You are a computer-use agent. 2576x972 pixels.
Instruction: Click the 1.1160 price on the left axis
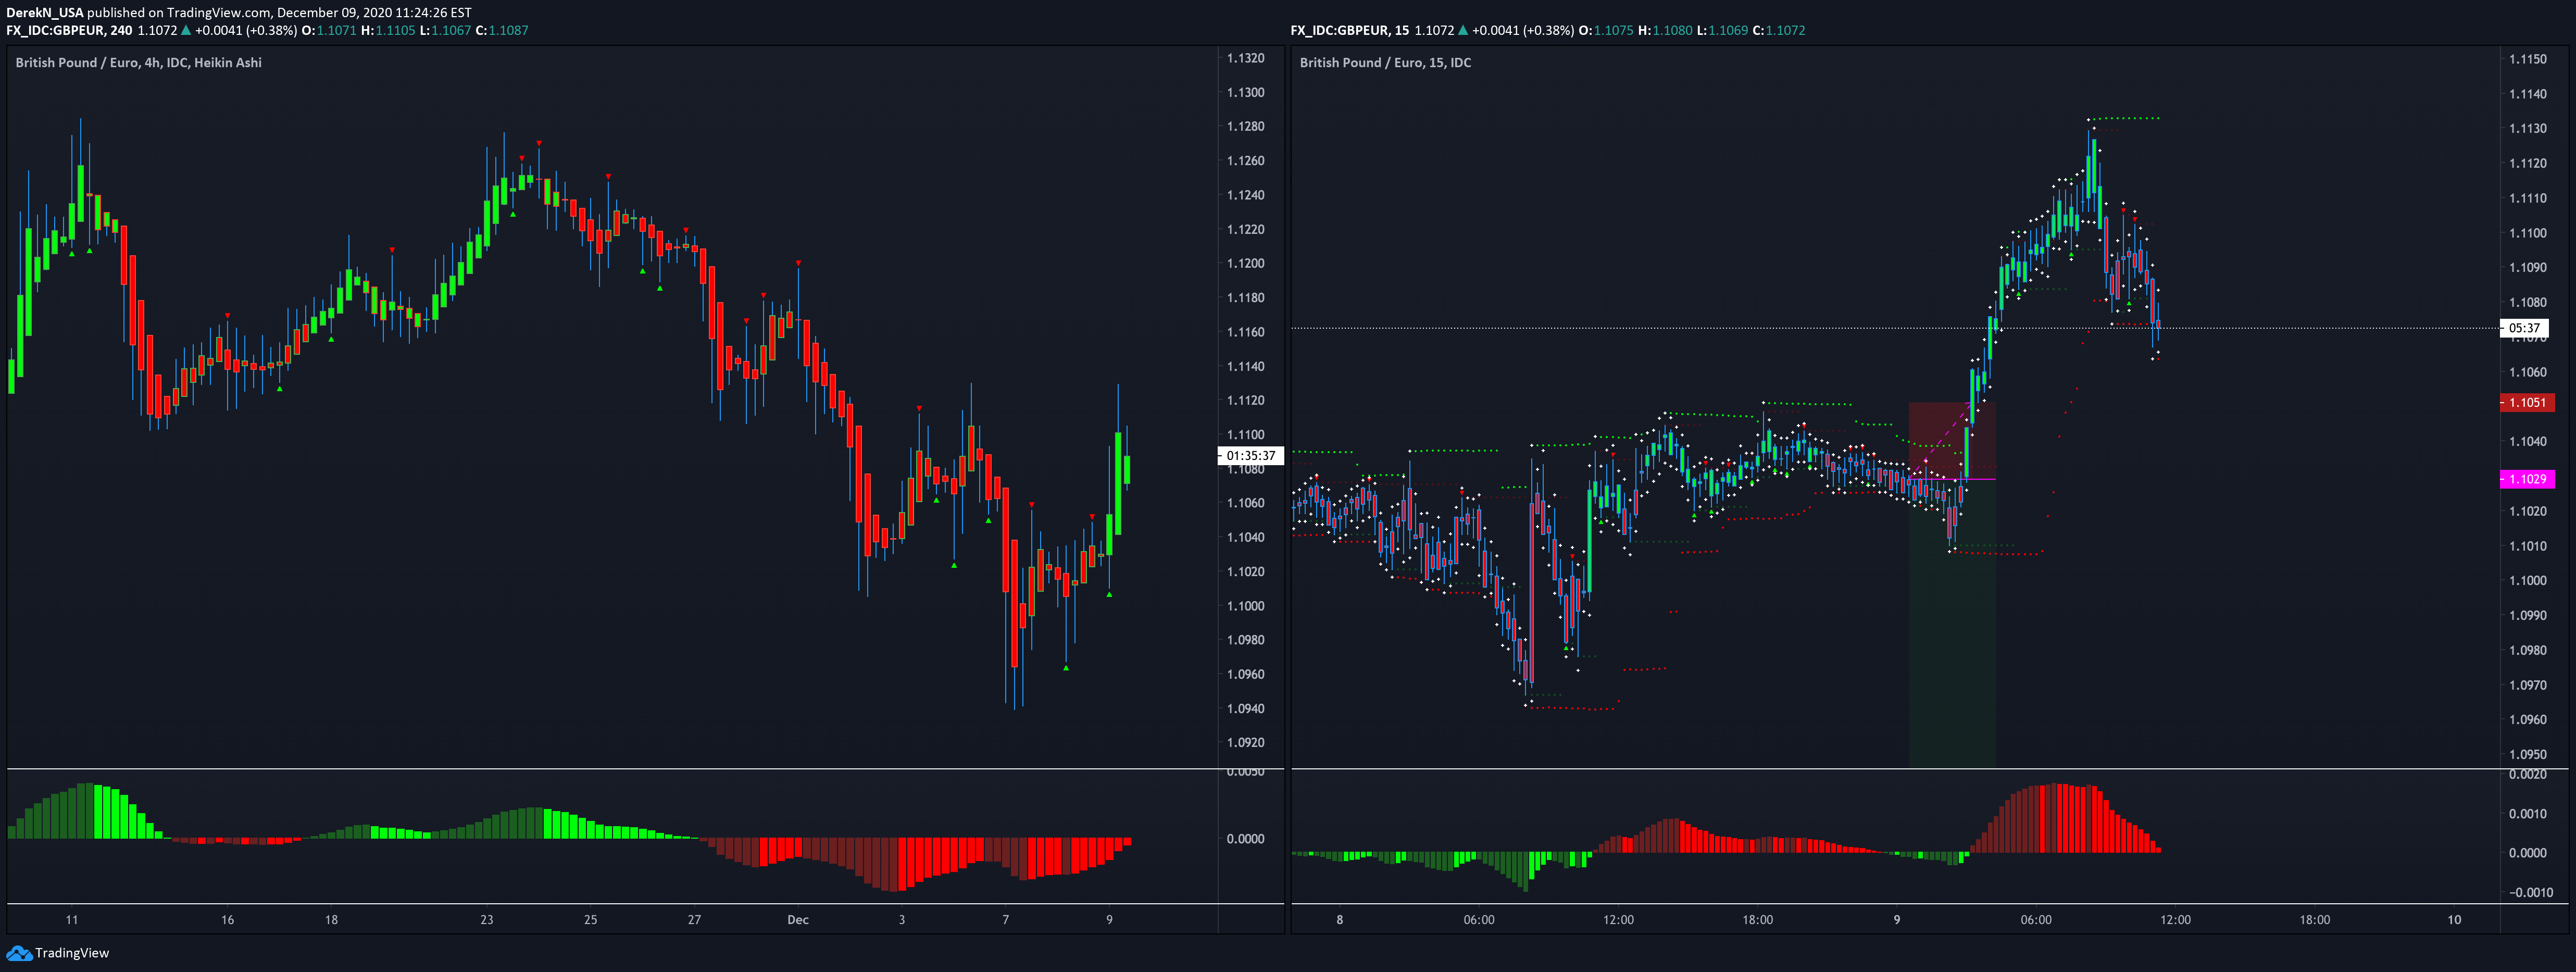(1245, 332)
